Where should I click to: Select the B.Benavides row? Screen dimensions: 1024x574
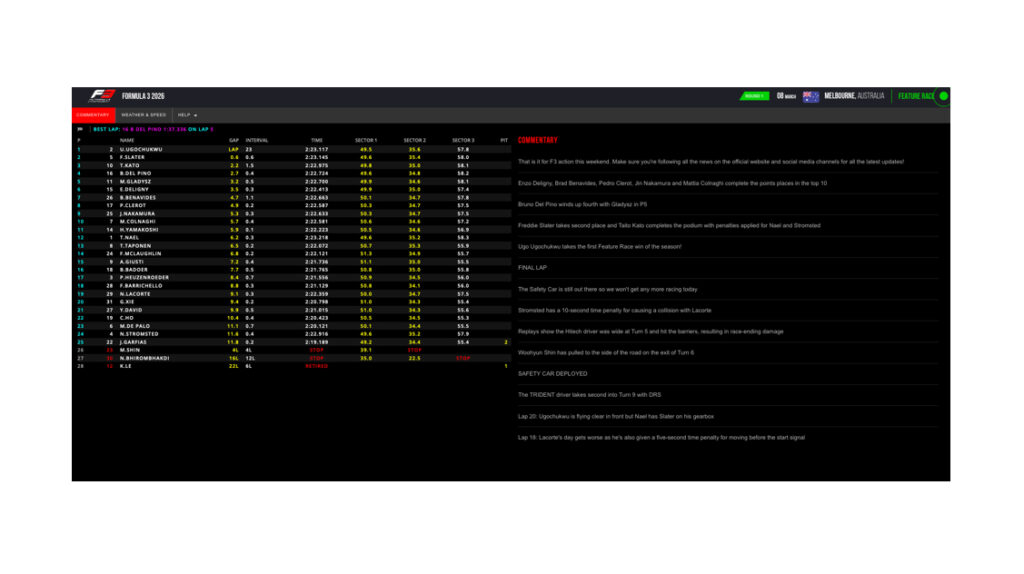tap(292, 197)
